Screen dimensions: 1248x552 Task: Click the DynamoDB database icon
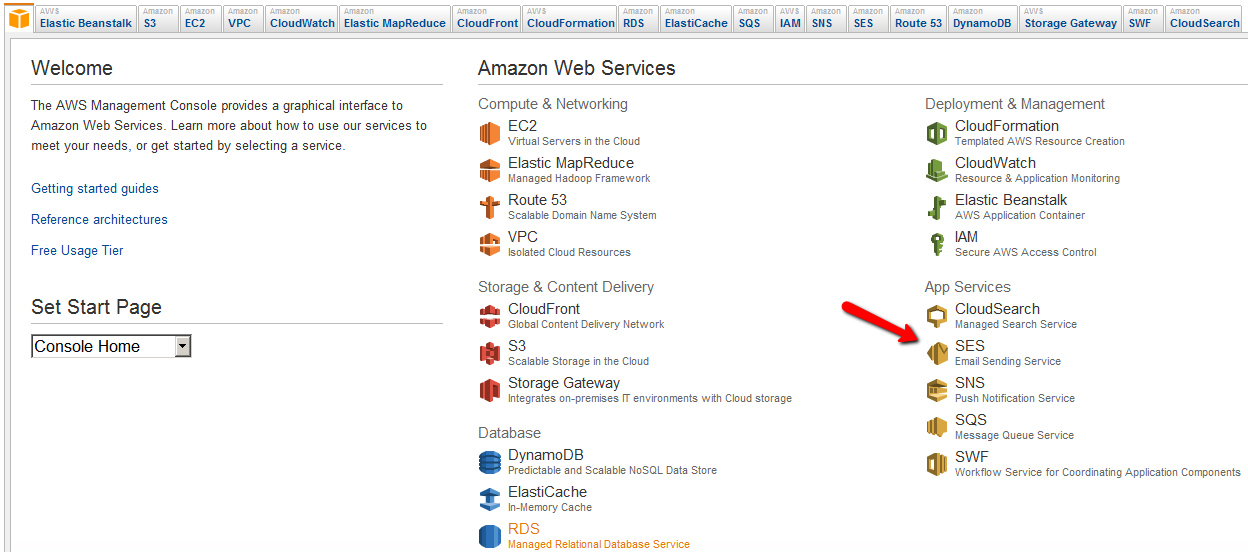tap(489, 462)
